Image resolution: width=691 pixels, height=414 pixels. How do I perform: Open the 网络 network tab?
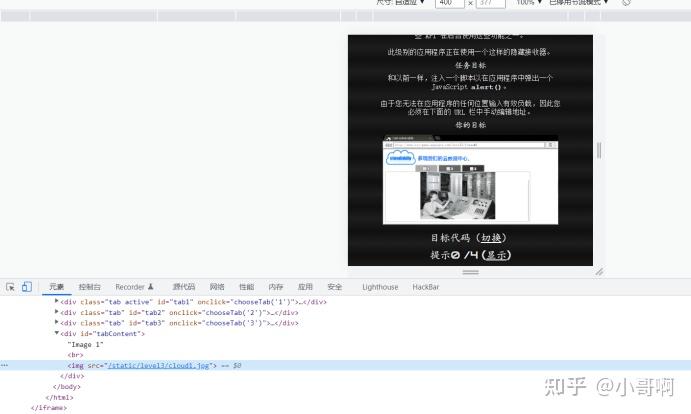coord(217,287)
